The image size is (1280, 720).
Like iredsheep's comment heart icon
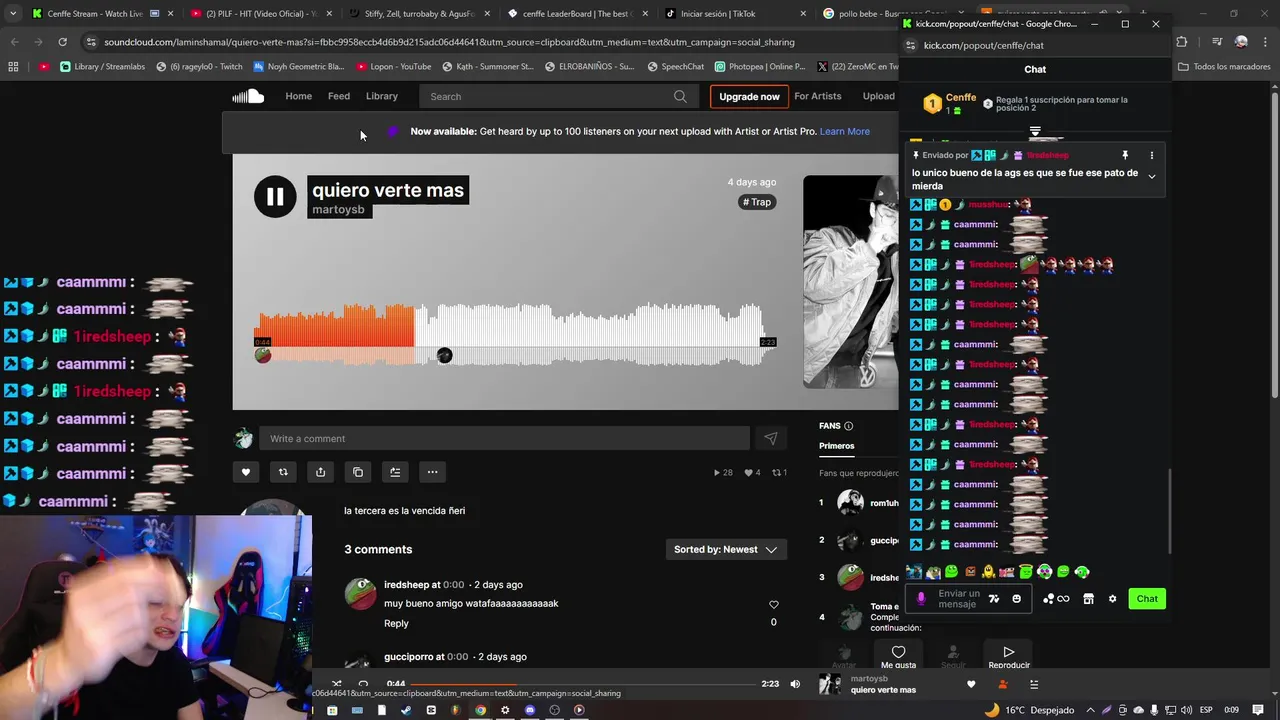tap(773, 605)
